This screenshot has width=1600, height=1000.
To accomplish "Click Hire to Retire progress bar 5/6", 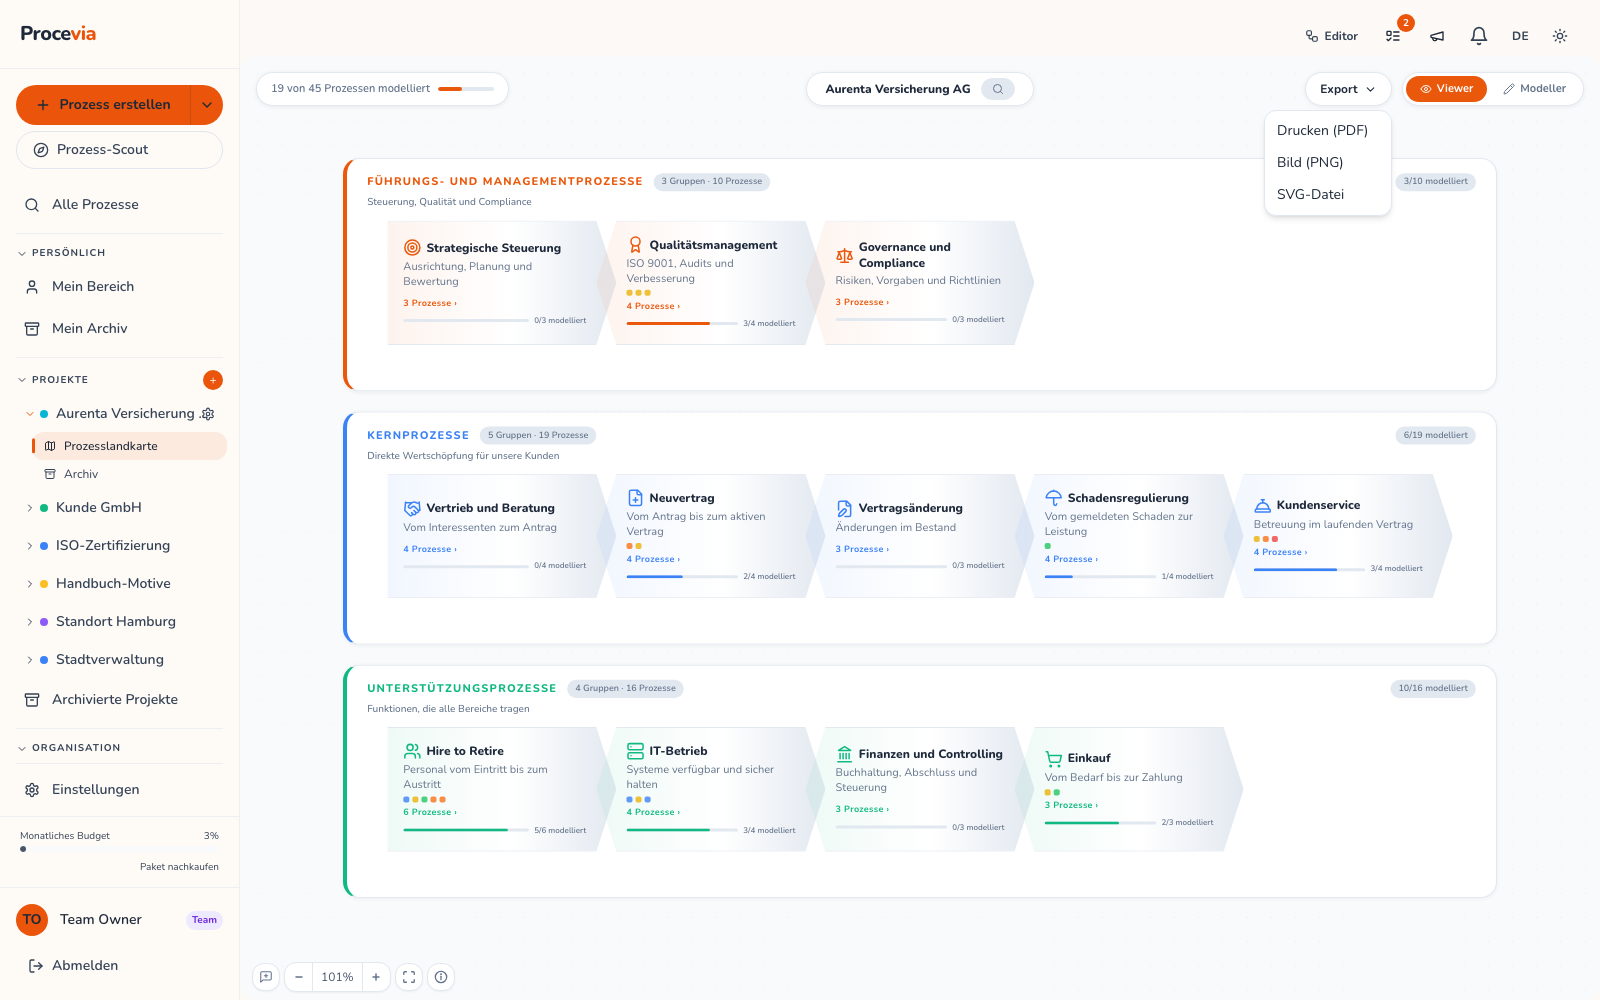I will [466, 830].
